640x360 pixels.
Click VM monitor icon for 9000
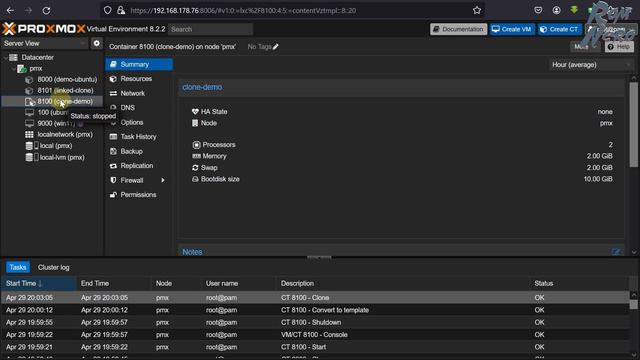[29, 124]
